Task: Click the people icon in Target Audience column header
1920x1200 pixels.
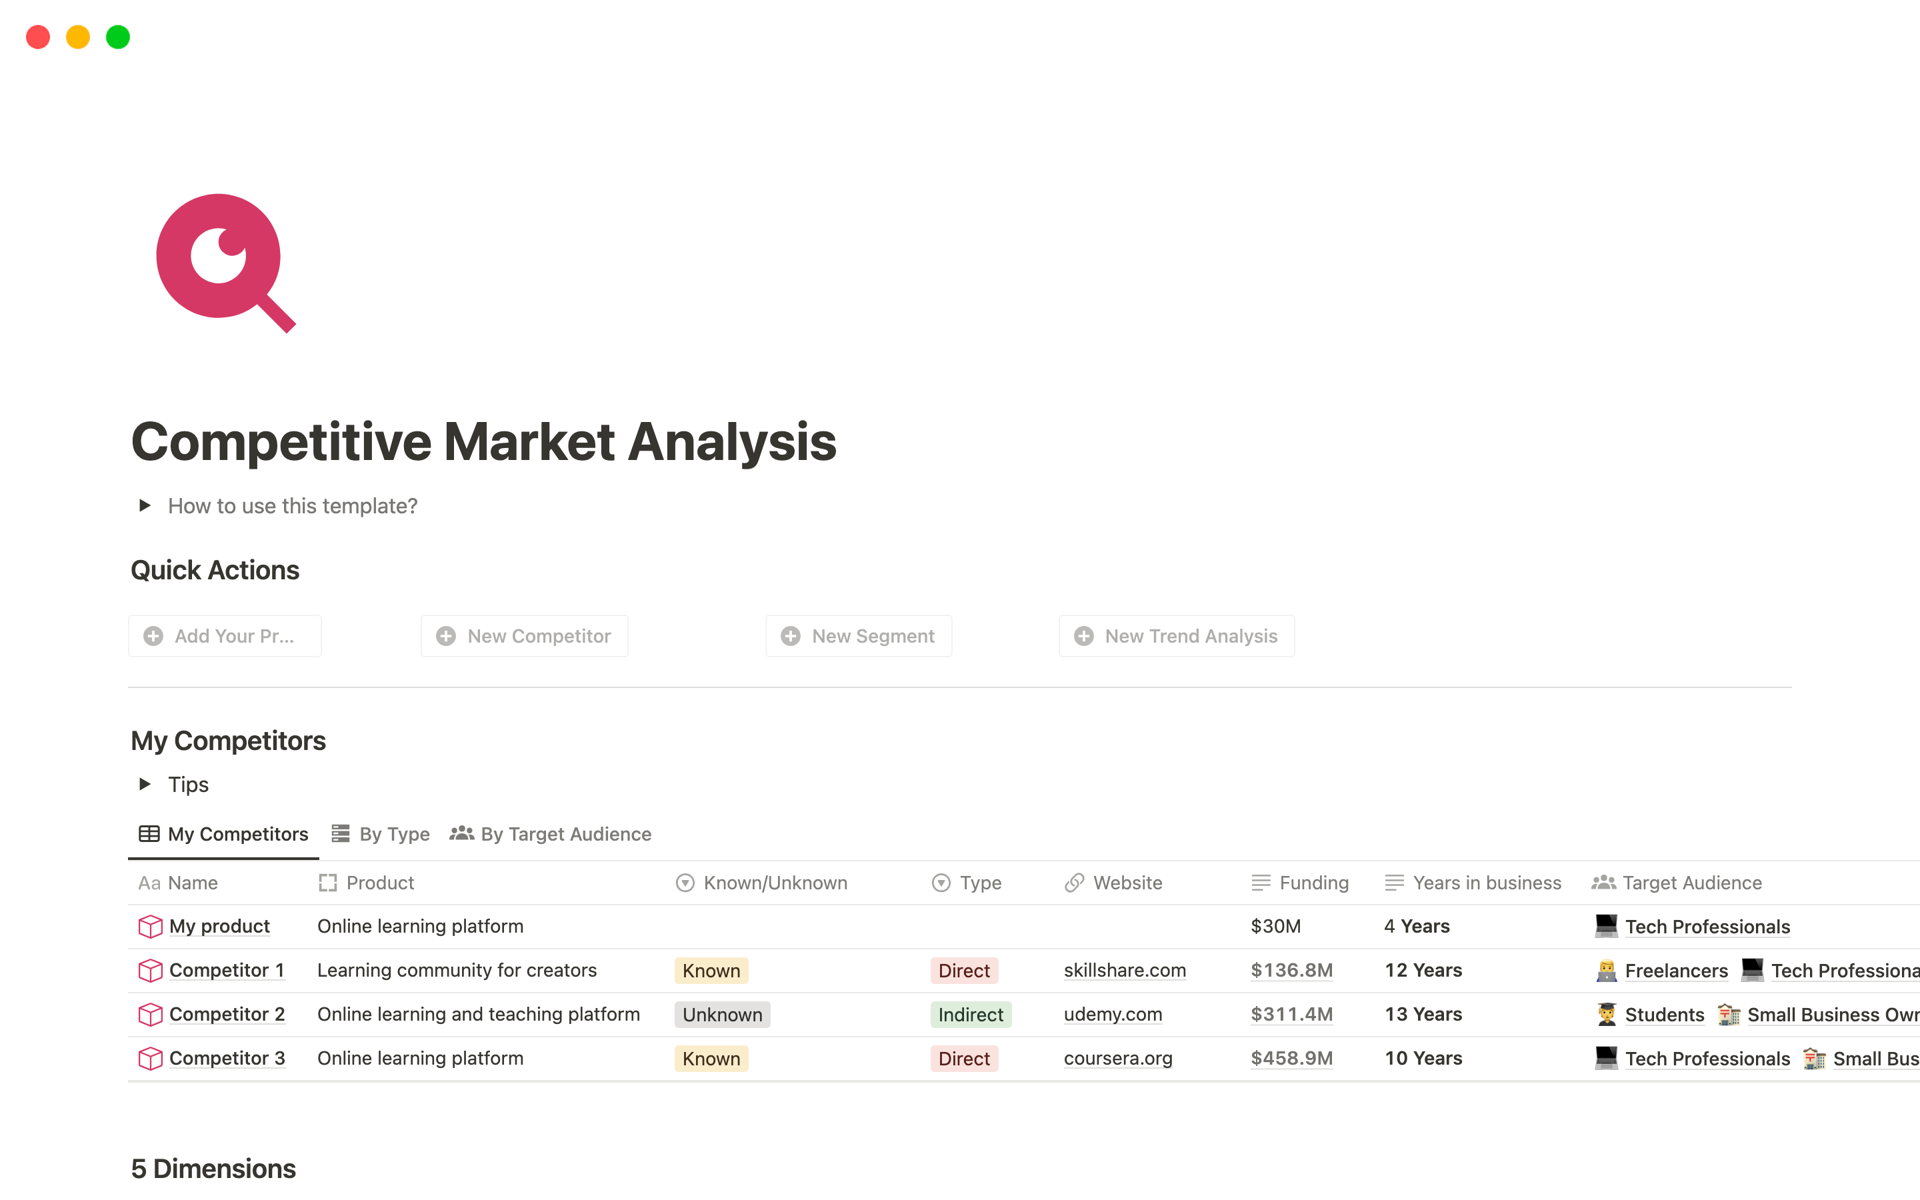Action: click(x=1604, y=883)
